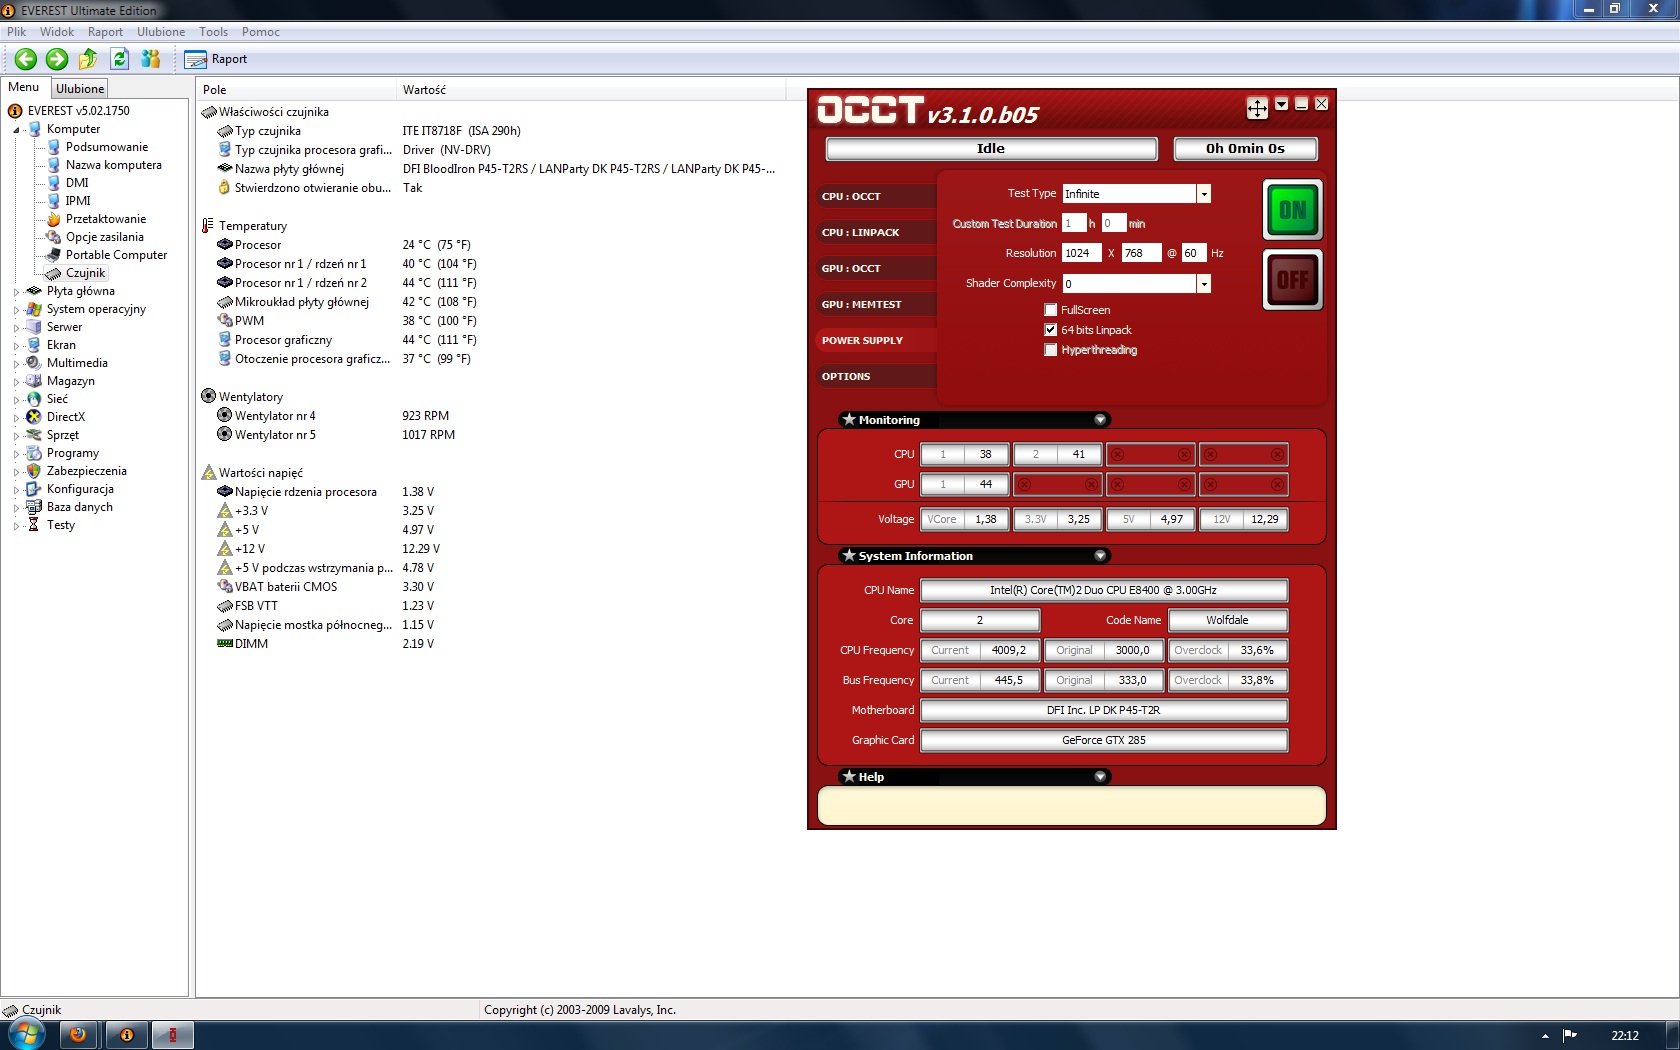Open the Raport menu in menu bar
Image resolution: width=1680 pixels, height=1050 pixels.
point(105,32)
